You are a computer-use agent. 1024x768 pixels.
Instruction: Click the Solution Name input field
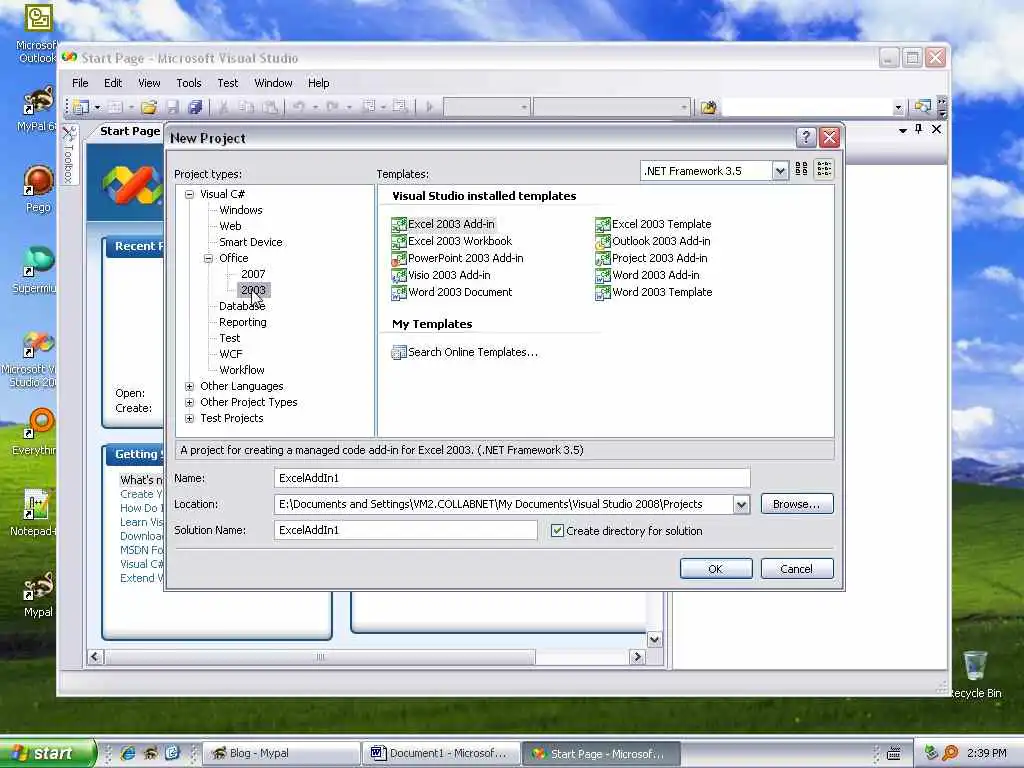(406, 530)
